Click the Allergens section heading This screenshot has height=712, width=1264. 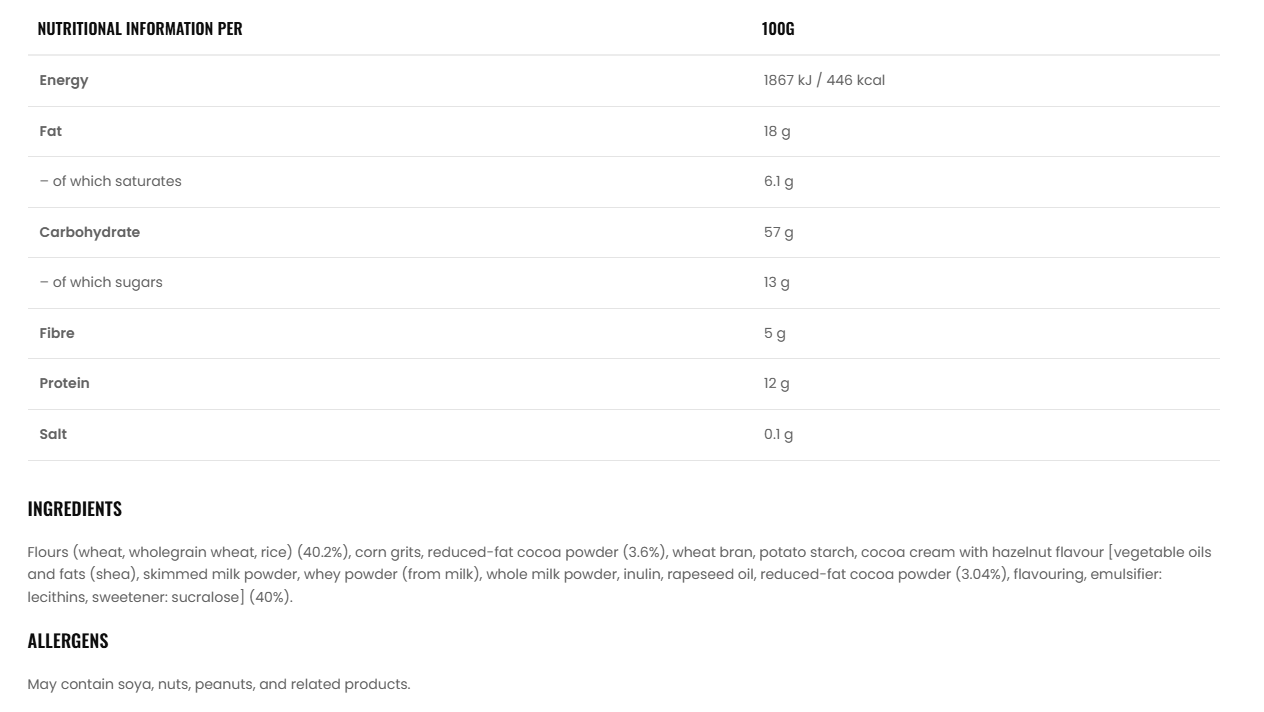point(68,641)
